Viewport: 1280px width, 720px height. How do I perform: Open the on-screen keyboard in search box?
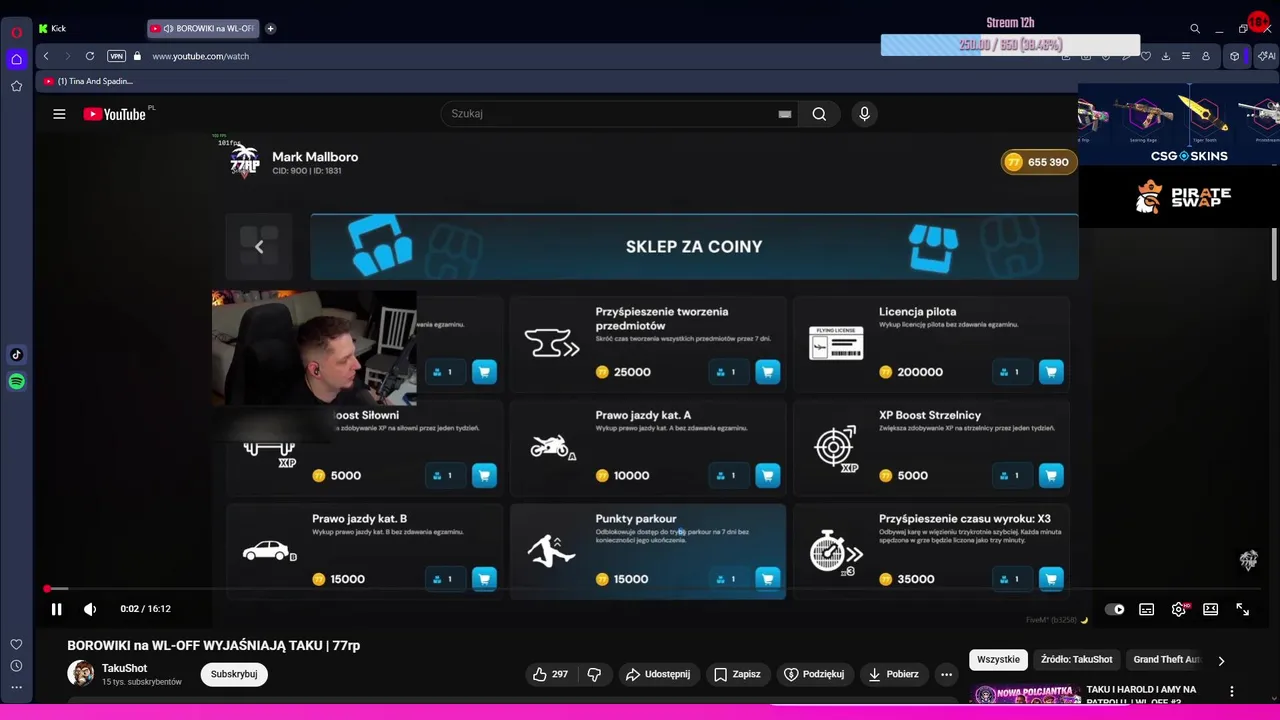(x=785, y=114)
